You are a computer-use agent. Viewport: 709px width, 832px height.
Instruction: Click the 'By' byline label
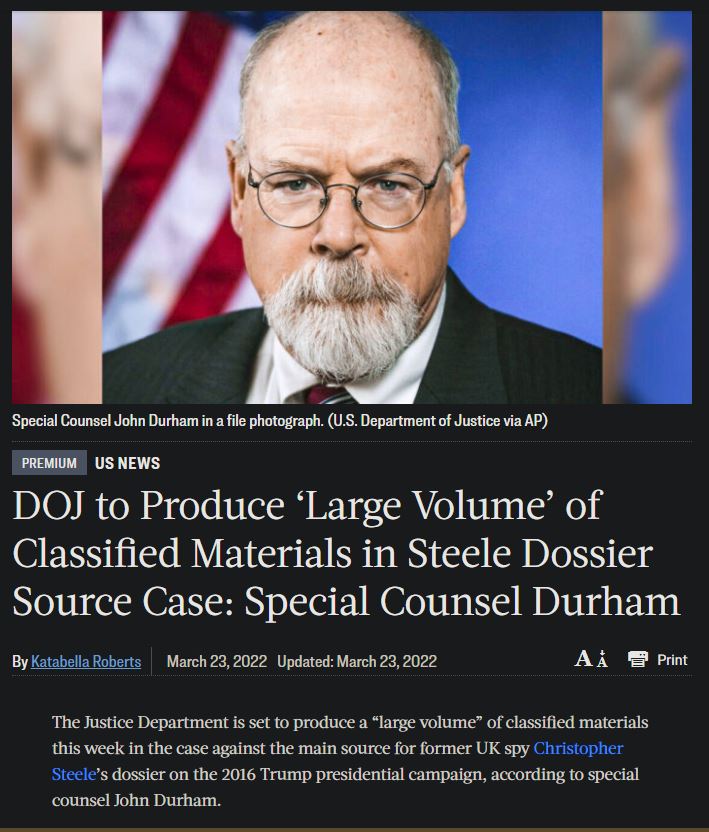pos(20,662)
